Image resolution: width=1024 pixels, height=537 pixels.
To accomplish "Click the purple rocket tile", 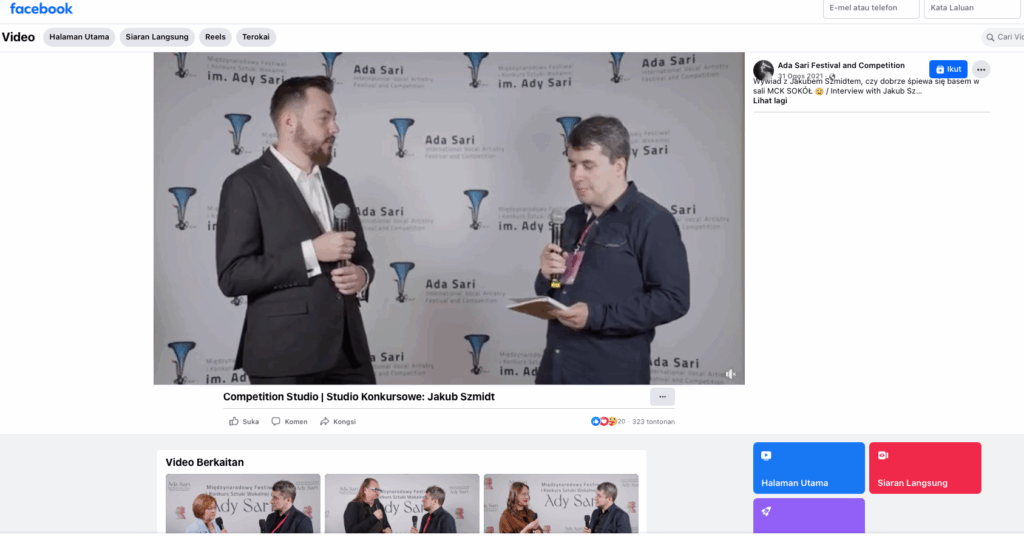I will tap(808, 515).
